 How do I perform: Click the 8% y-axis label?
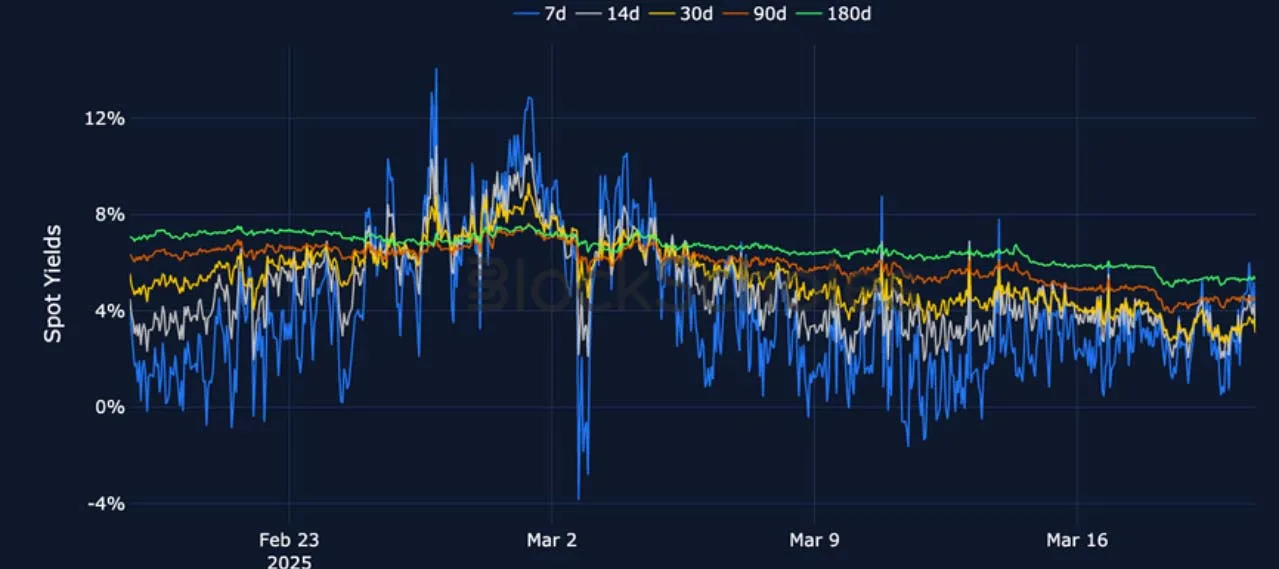(109, 214)
